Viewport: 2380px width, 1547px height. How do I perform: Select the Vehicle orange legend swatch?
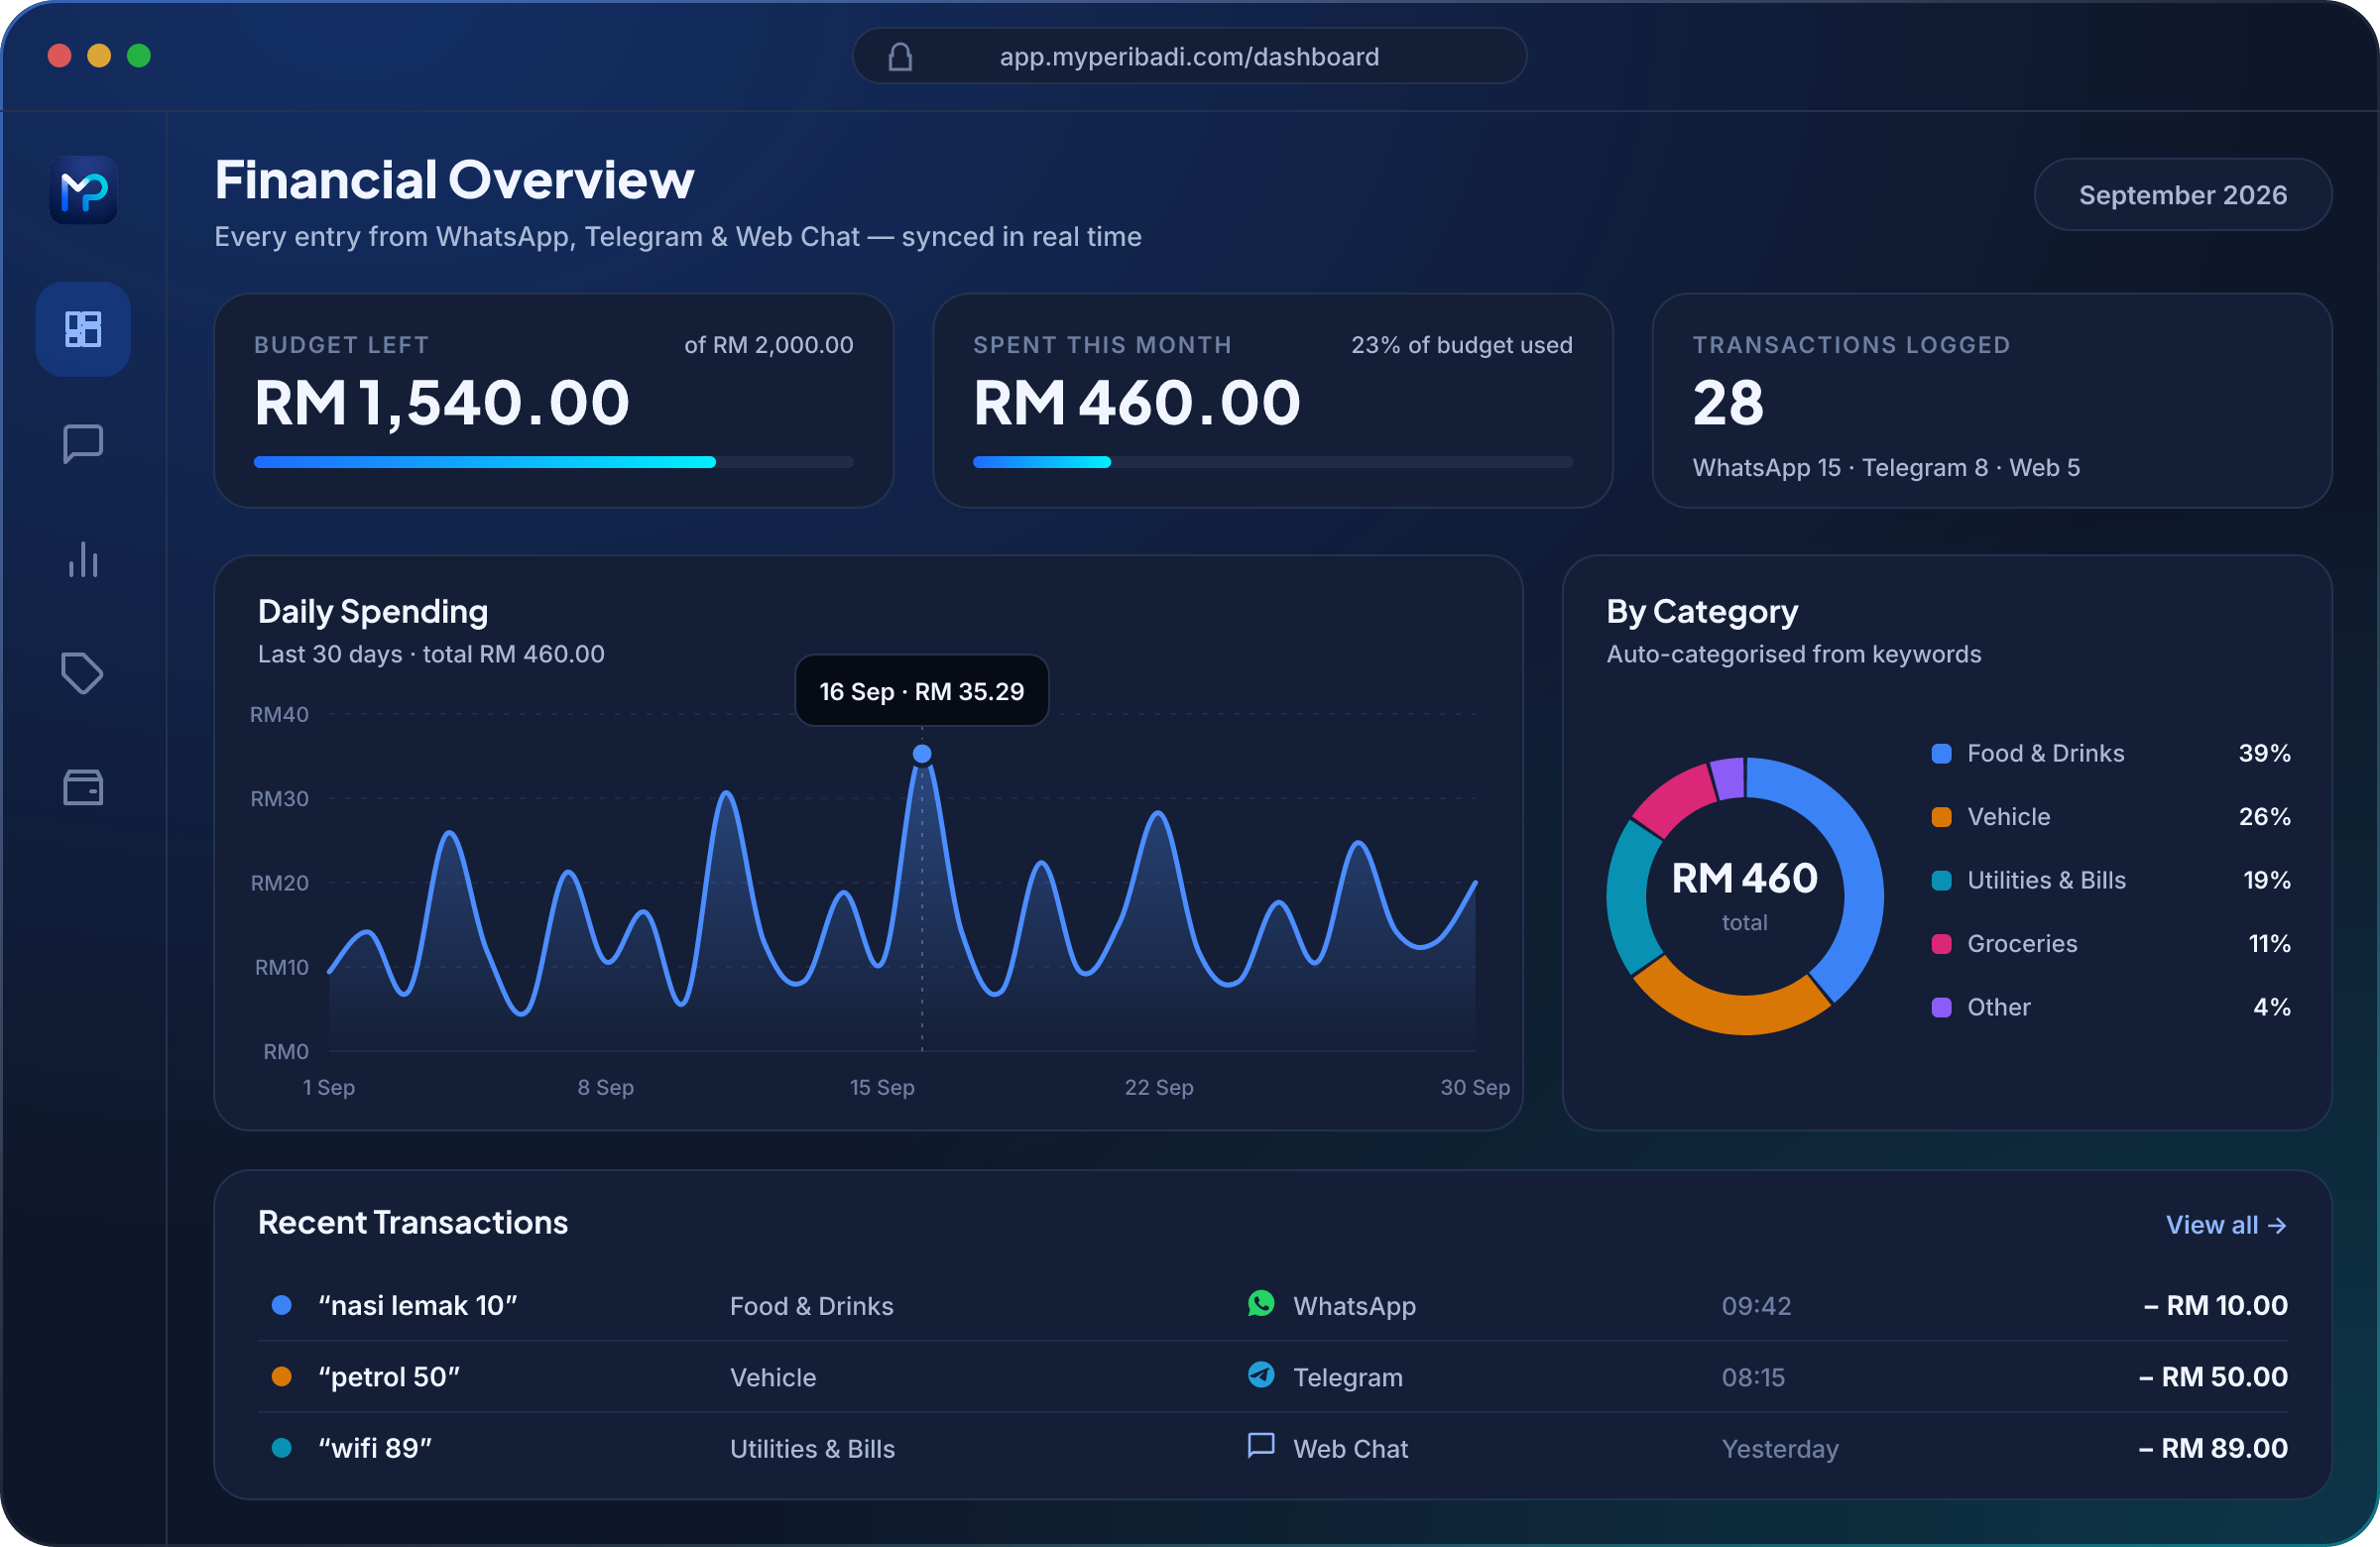(x=1941, y=817)
